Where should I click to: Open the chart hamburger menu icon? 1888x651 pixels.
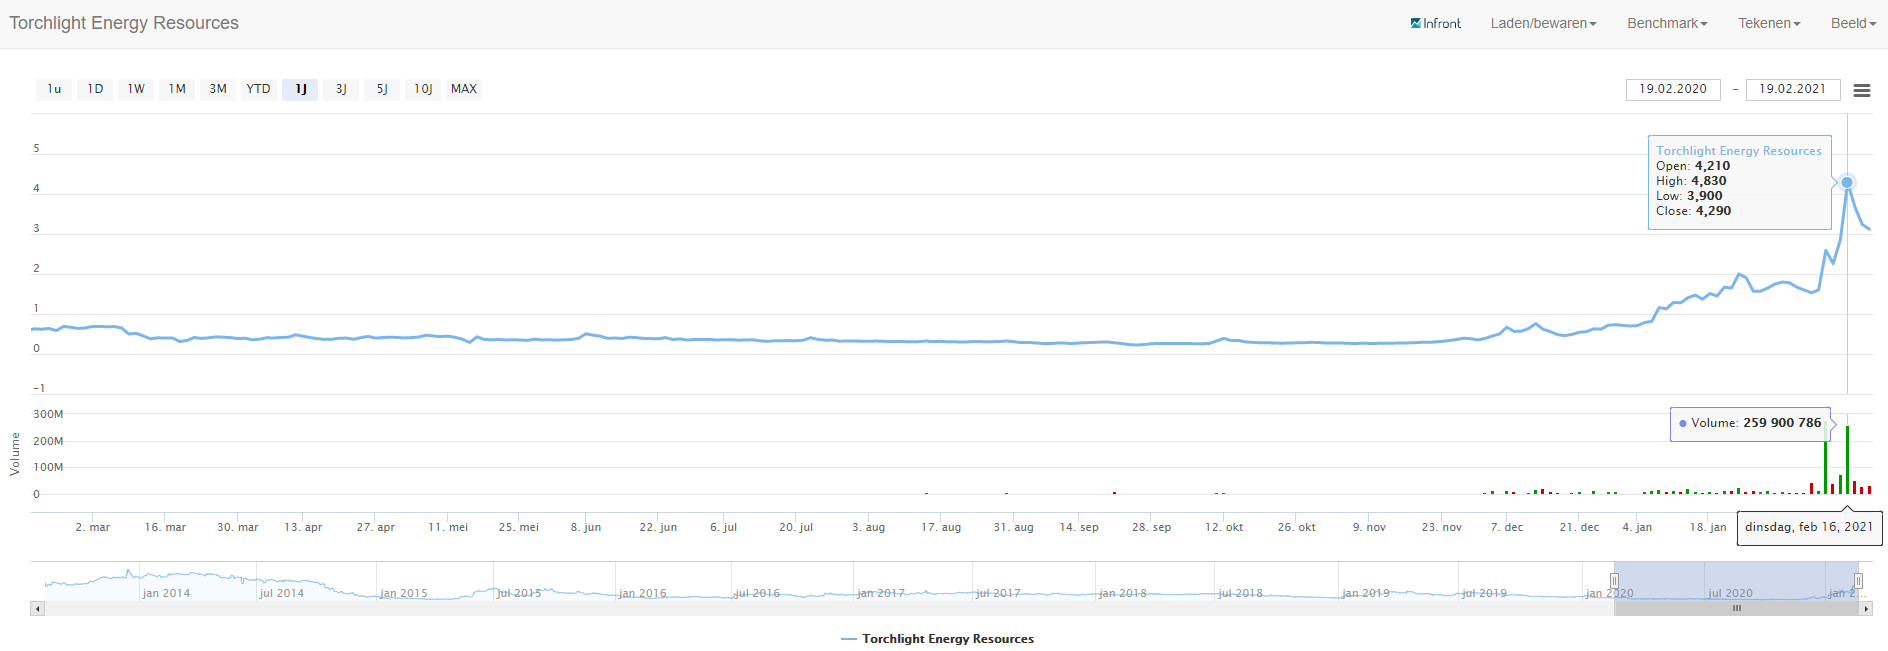pos(1861,90)
